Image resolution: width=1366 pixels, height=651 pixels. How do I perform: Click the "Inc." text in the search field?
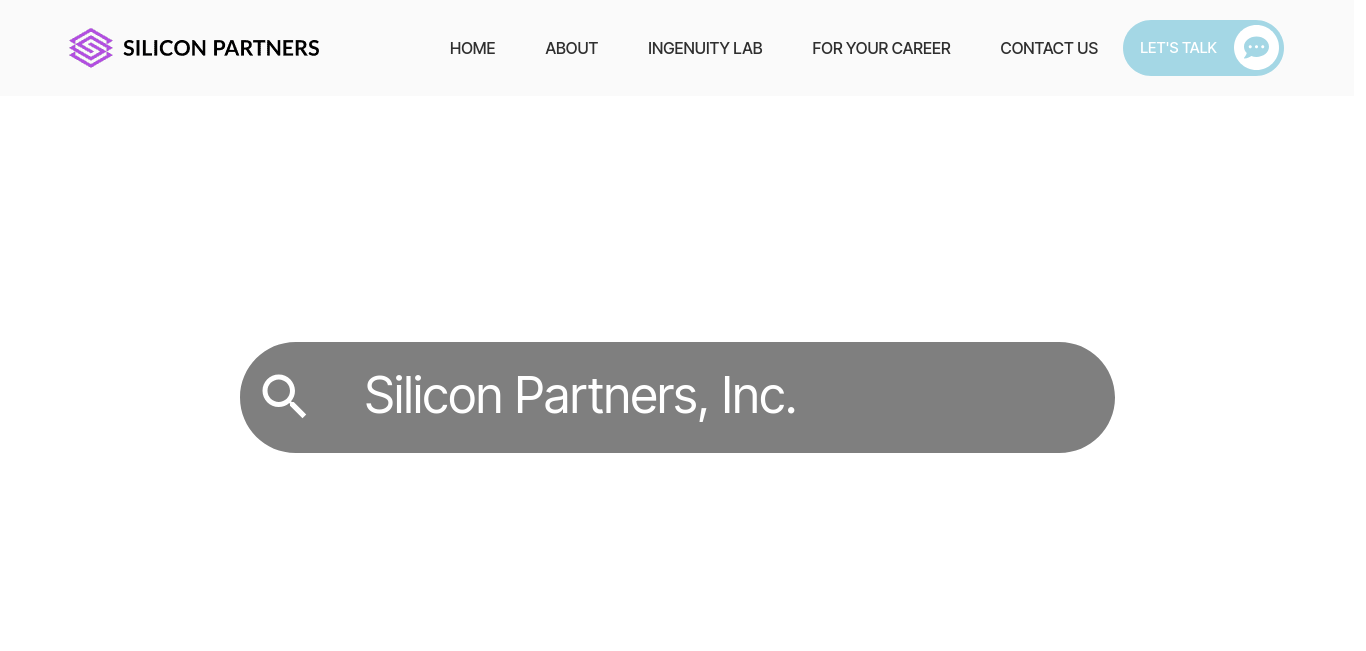coord(758,396)
